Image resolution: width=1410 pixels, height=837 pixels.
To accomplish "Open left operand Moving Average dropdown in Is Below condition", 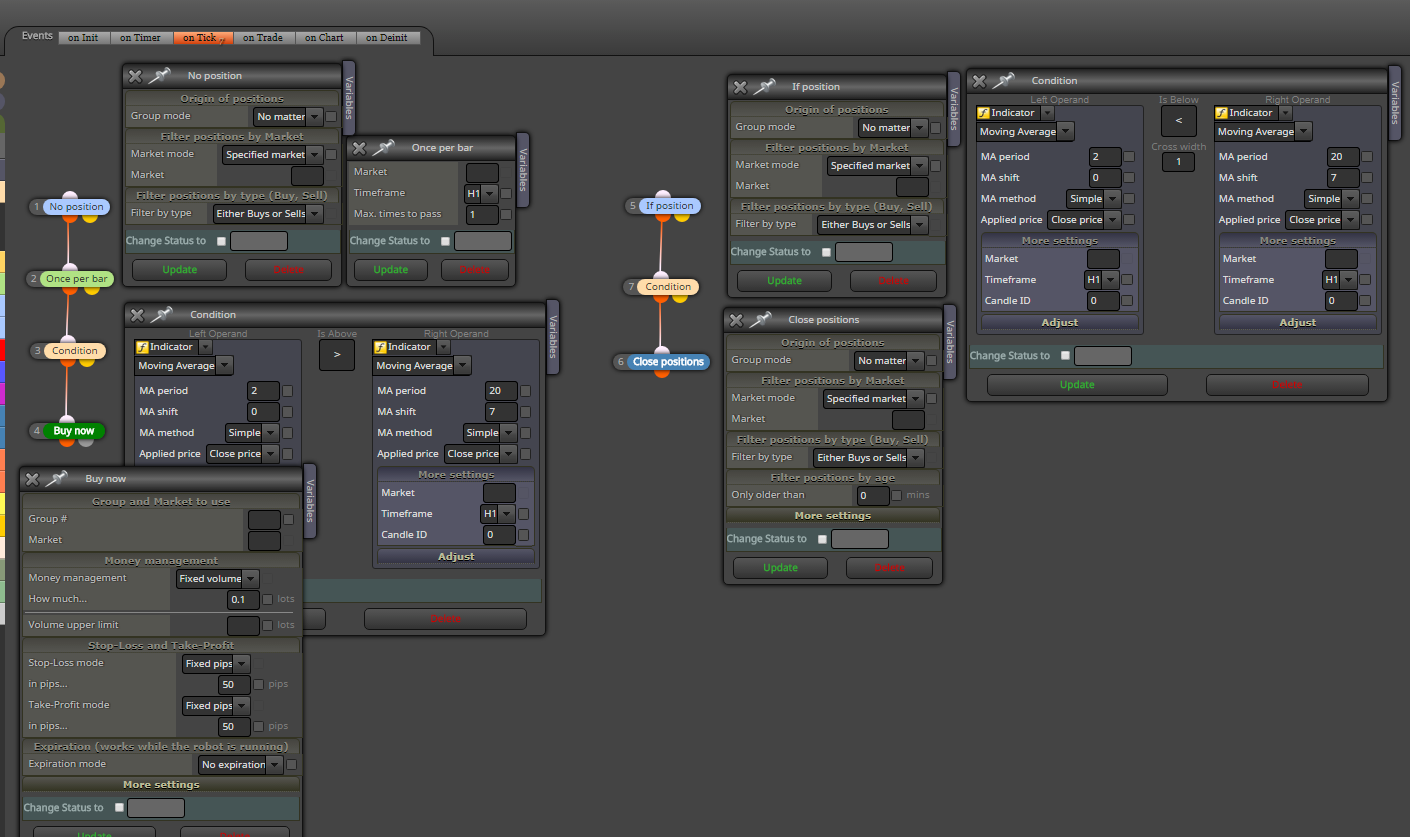I will 1026,132.
